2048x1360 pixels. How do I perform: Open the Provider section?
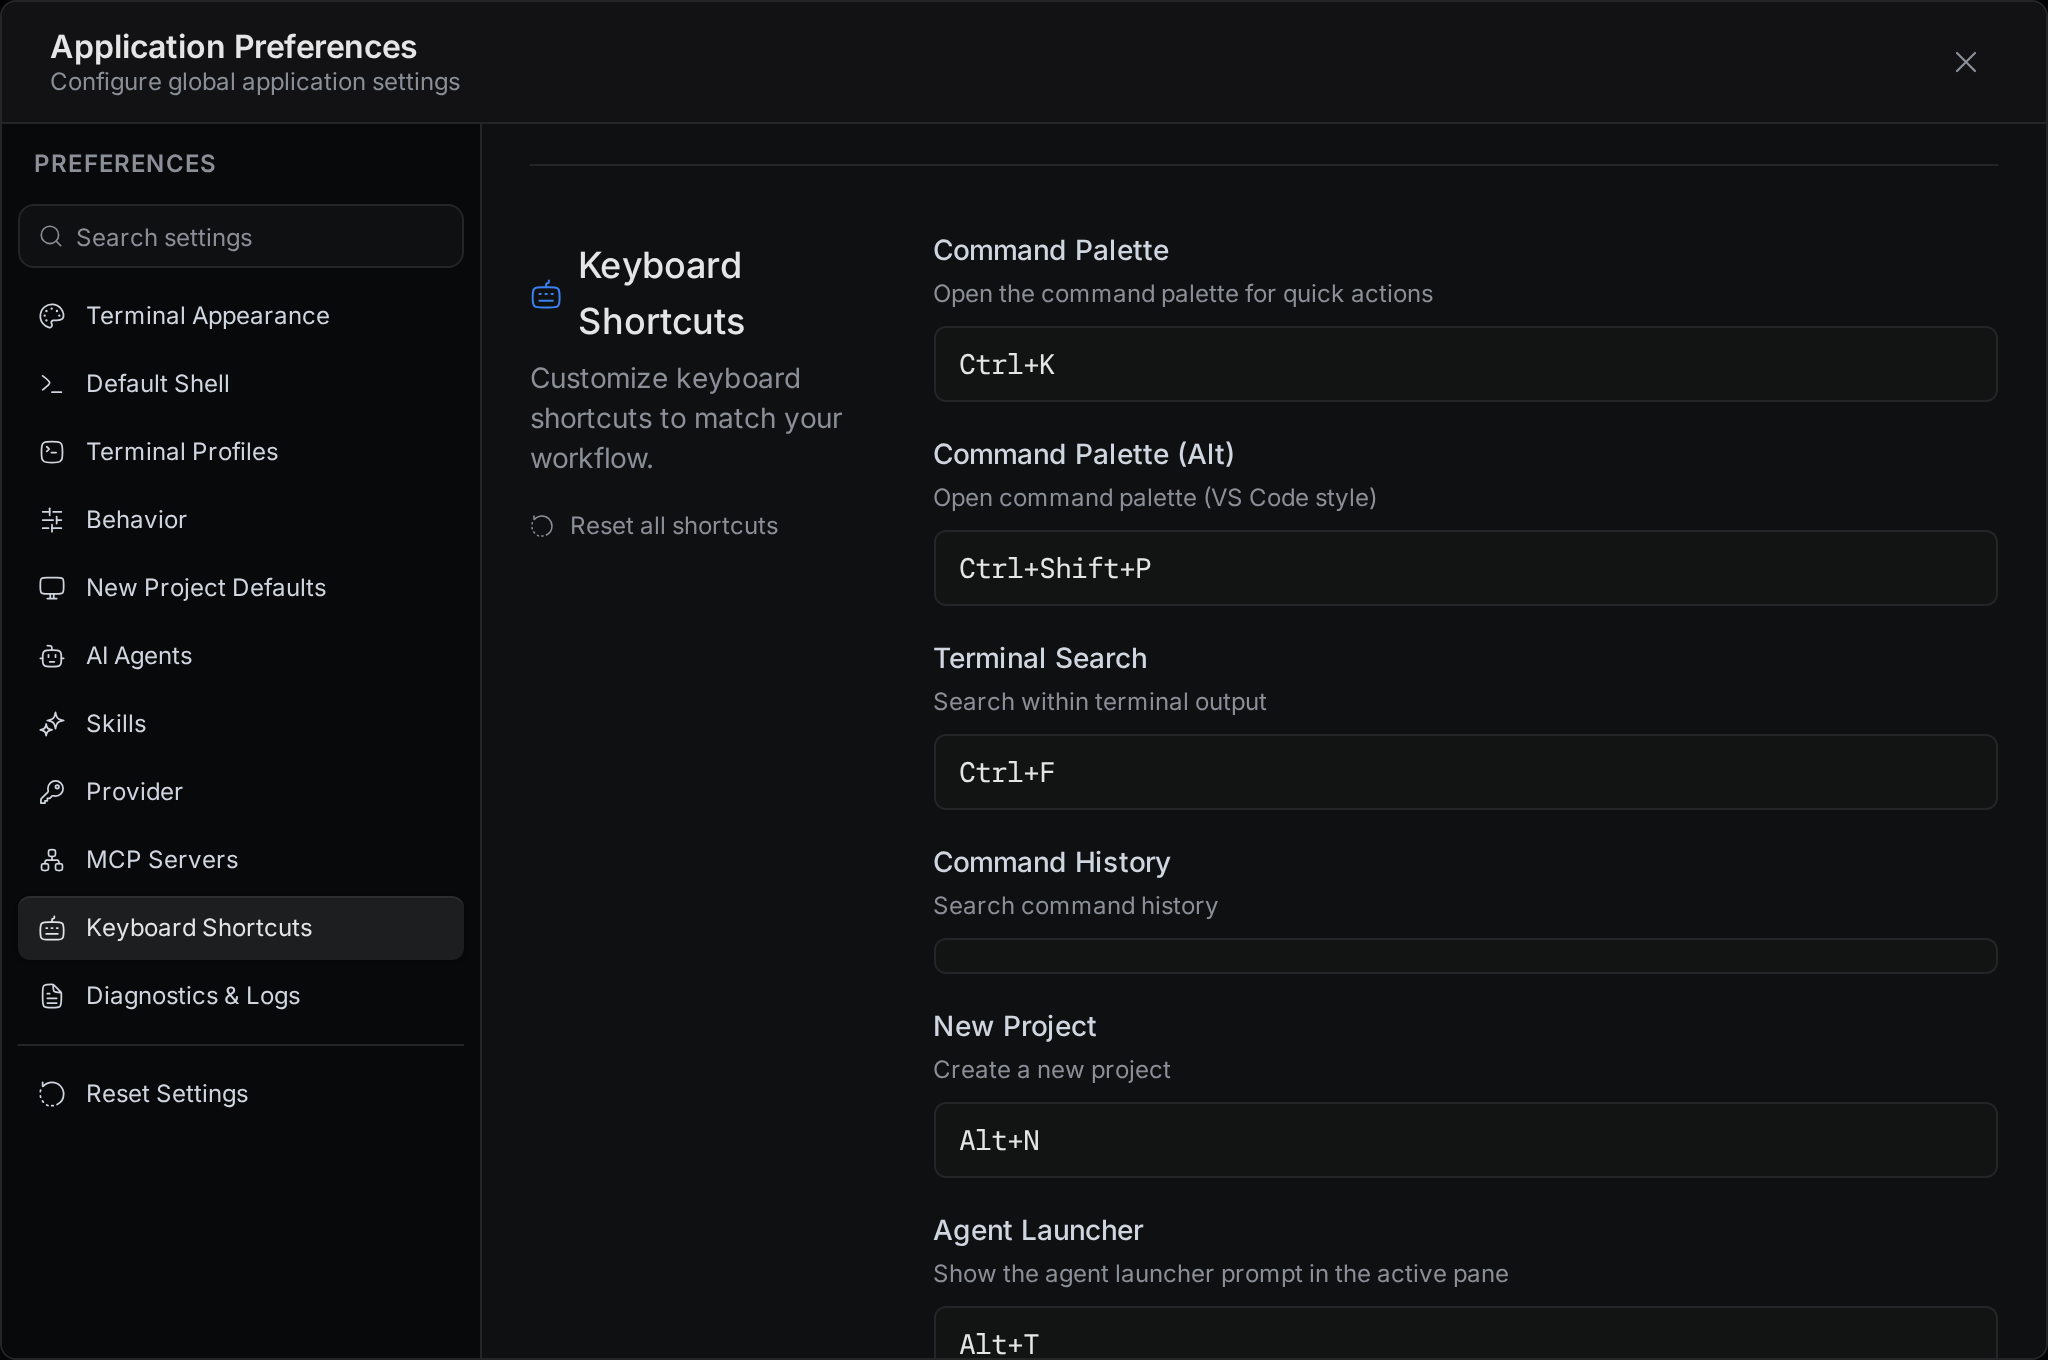pos(241,792)
